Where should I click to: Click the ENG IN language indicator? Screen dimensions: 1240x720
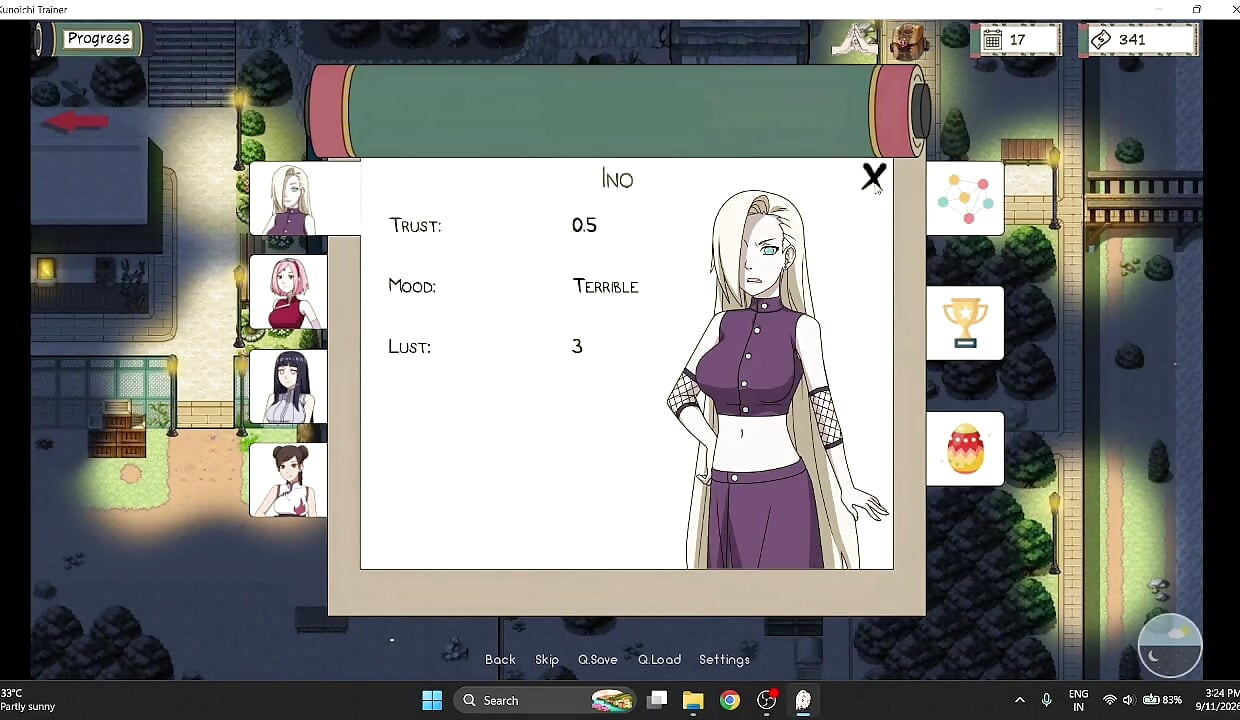[1078, 700]
